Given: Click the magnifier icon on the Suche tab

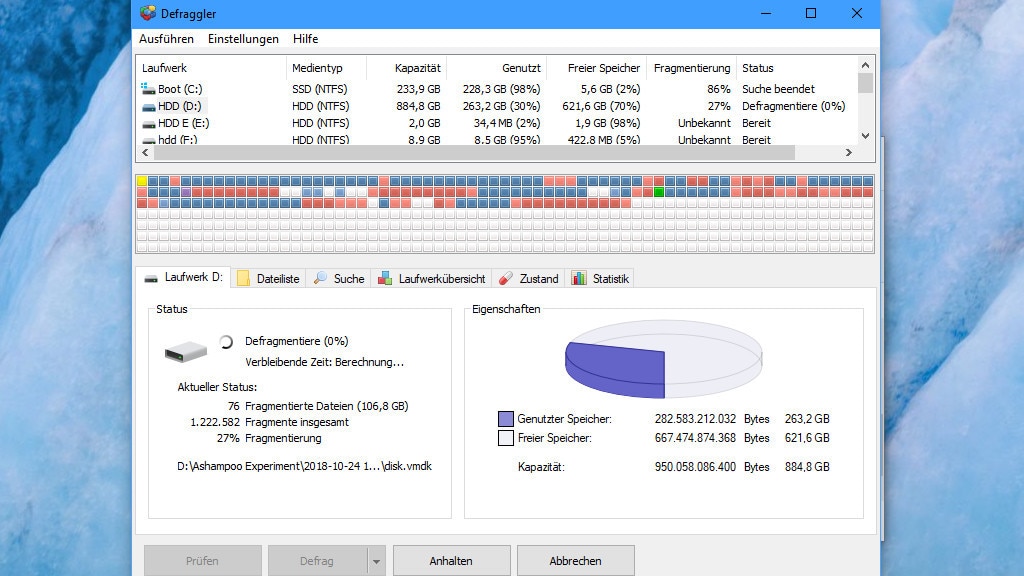Looking at the screenshot, I should pos(320,279).
